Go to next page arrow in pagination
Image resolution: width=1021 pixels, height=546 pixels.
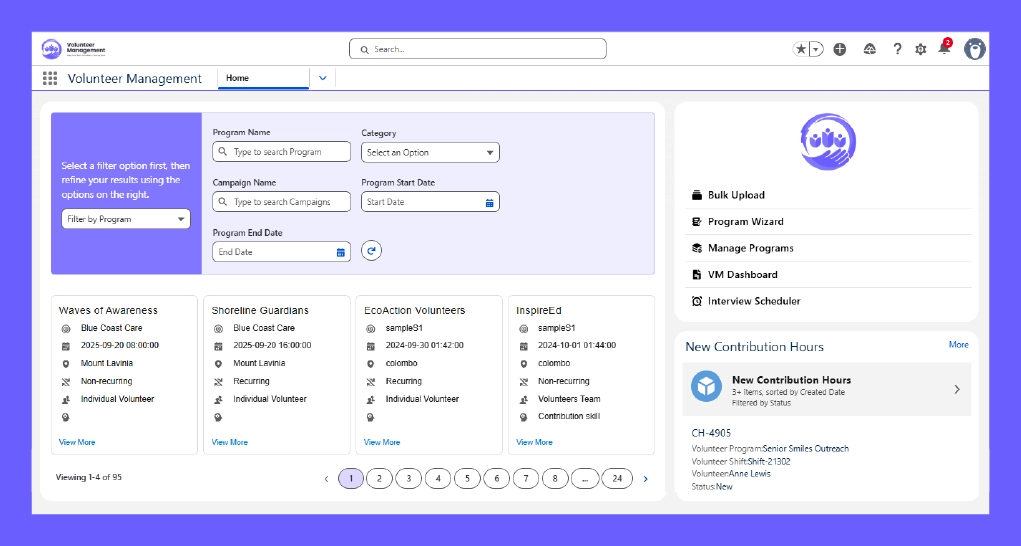(645, 479)
